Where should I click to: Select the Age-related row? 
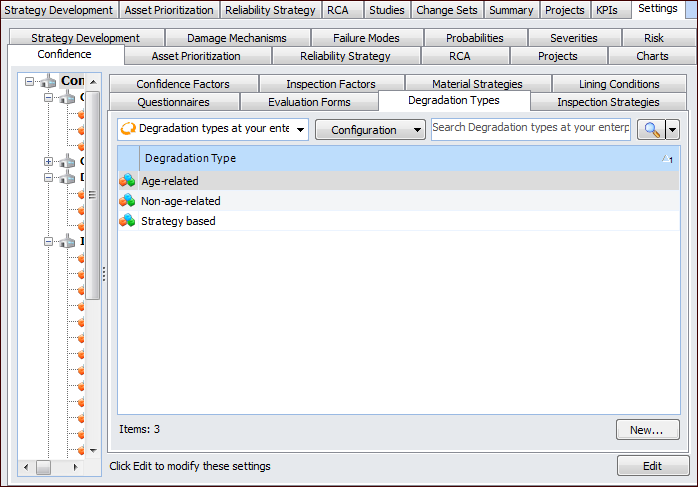point(398,181)
